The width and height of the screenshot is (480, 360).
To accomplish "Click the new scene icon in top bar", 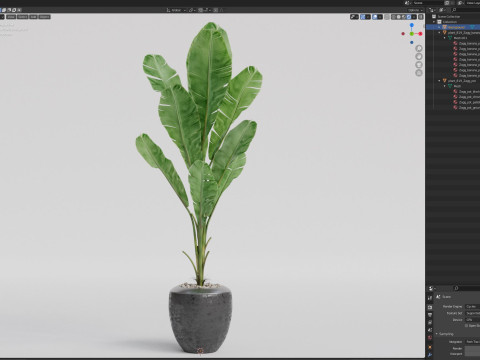I will pos(447,3).
